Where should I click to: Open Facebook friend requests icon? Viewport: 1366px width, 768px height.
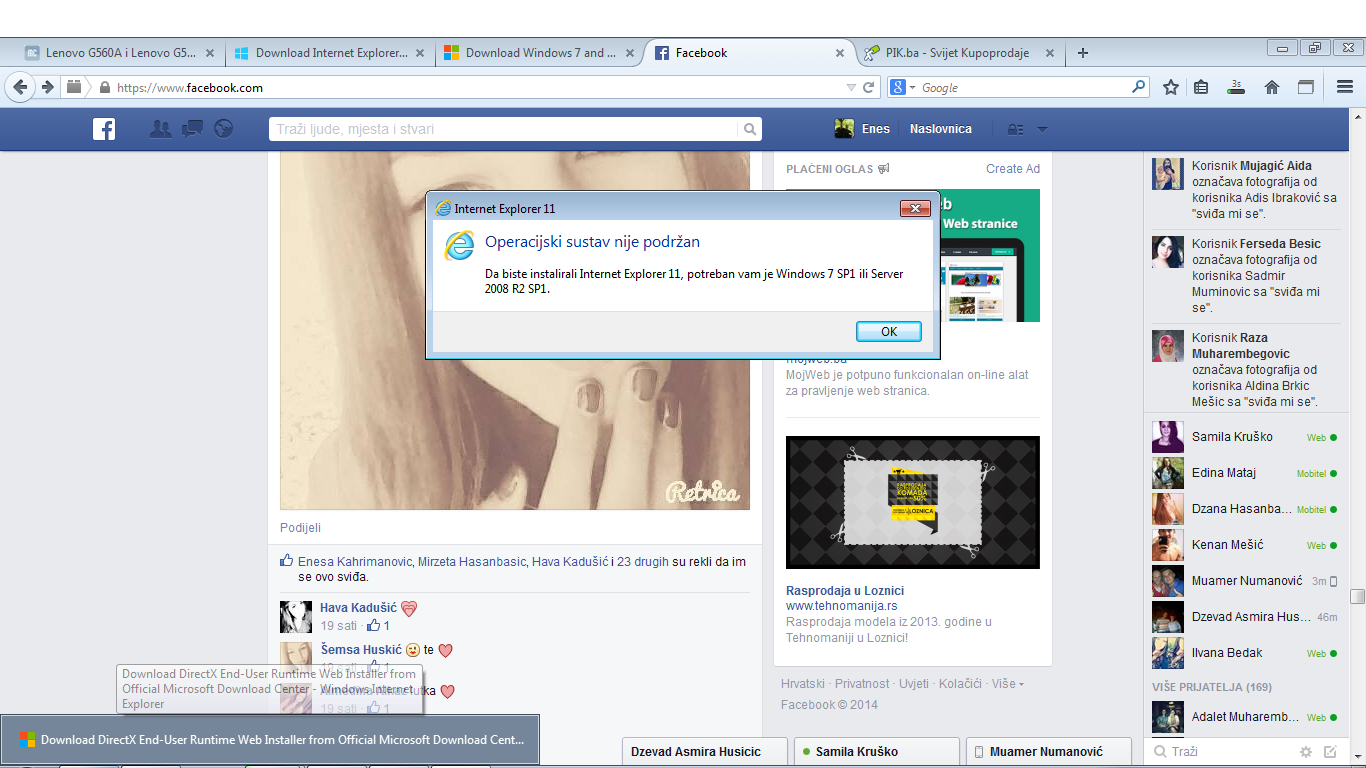pos(160,129)
